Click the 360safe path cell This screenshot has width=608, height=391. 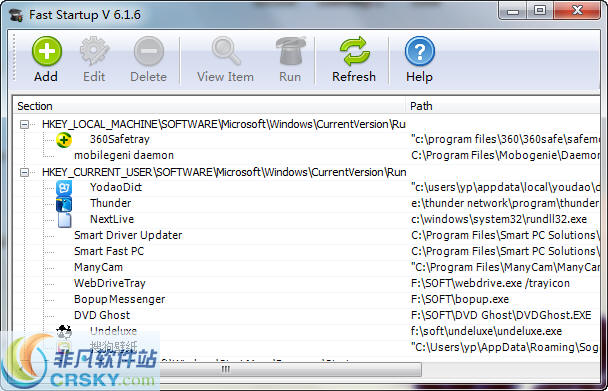pos(505,139)
